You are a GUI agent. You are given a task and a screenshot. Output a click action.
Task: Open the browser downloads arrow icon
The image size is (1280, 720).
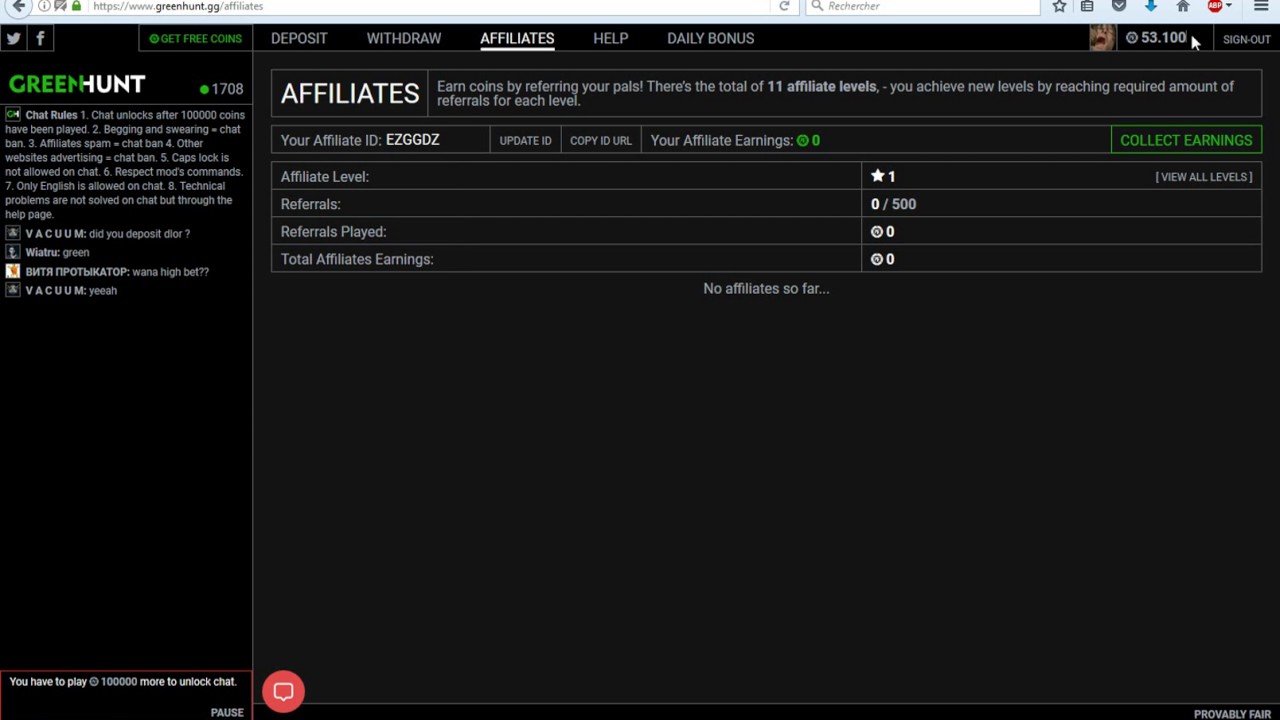1151,6
